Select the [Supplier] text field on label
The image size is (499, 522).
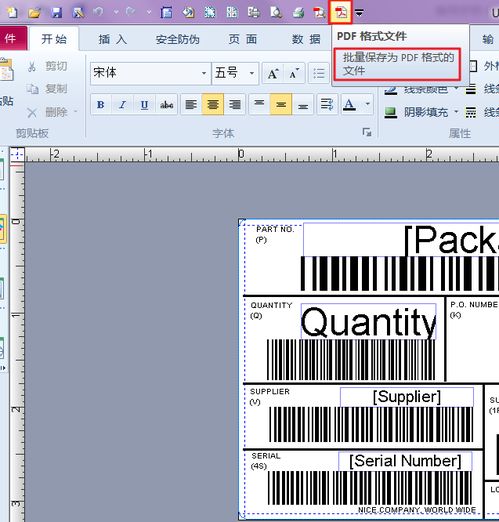(407, 397)
